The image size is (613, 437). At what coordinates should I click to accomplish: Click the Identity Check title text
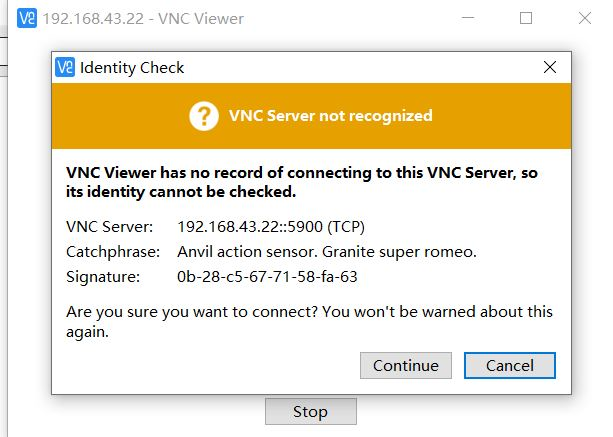click(132, 68)
